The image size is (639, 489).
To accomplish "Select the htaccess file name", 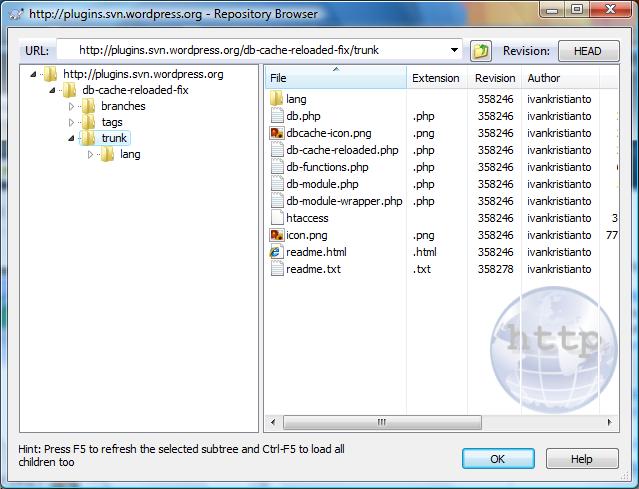I will [307, 218].
